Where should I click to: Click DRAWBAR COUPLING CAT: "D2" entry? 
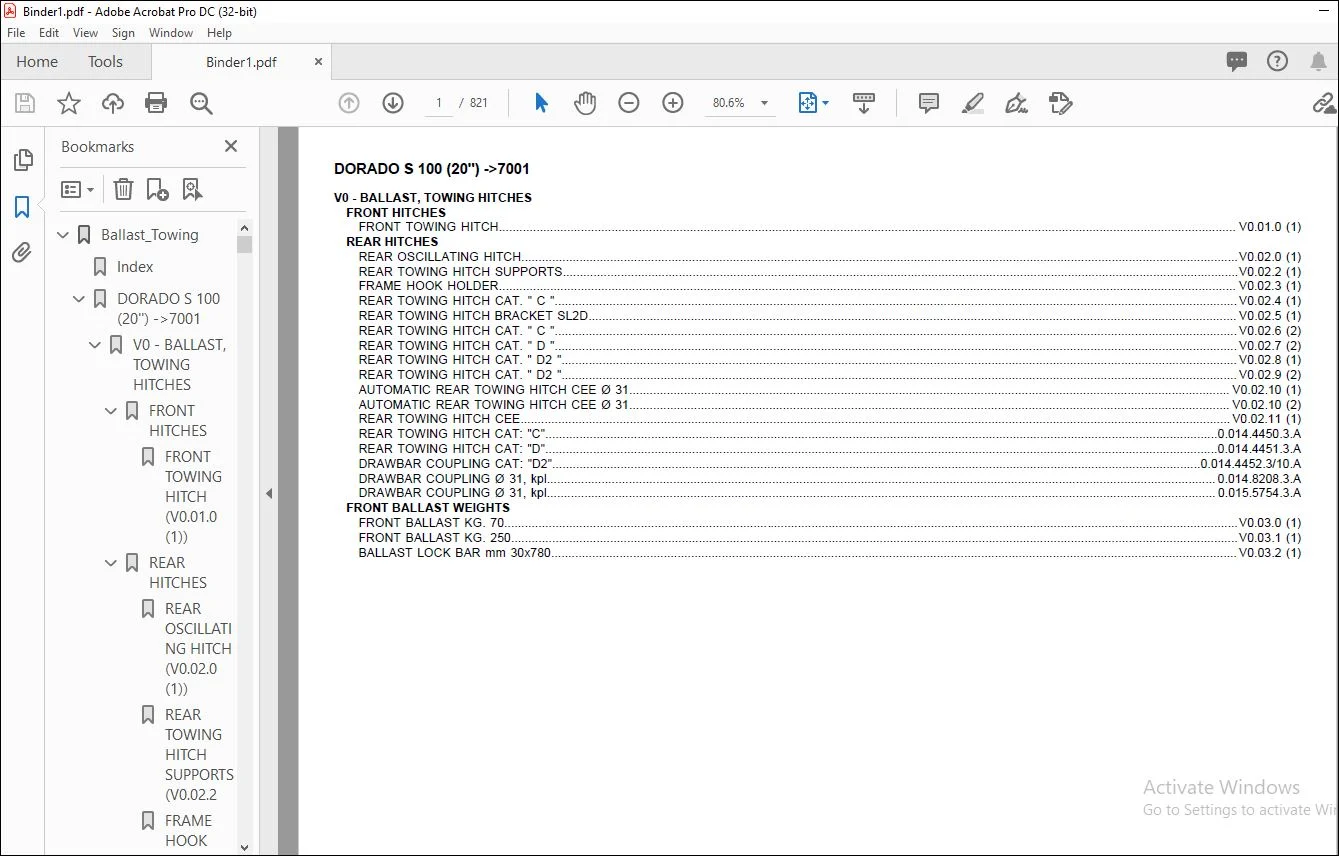pos(829,464)
